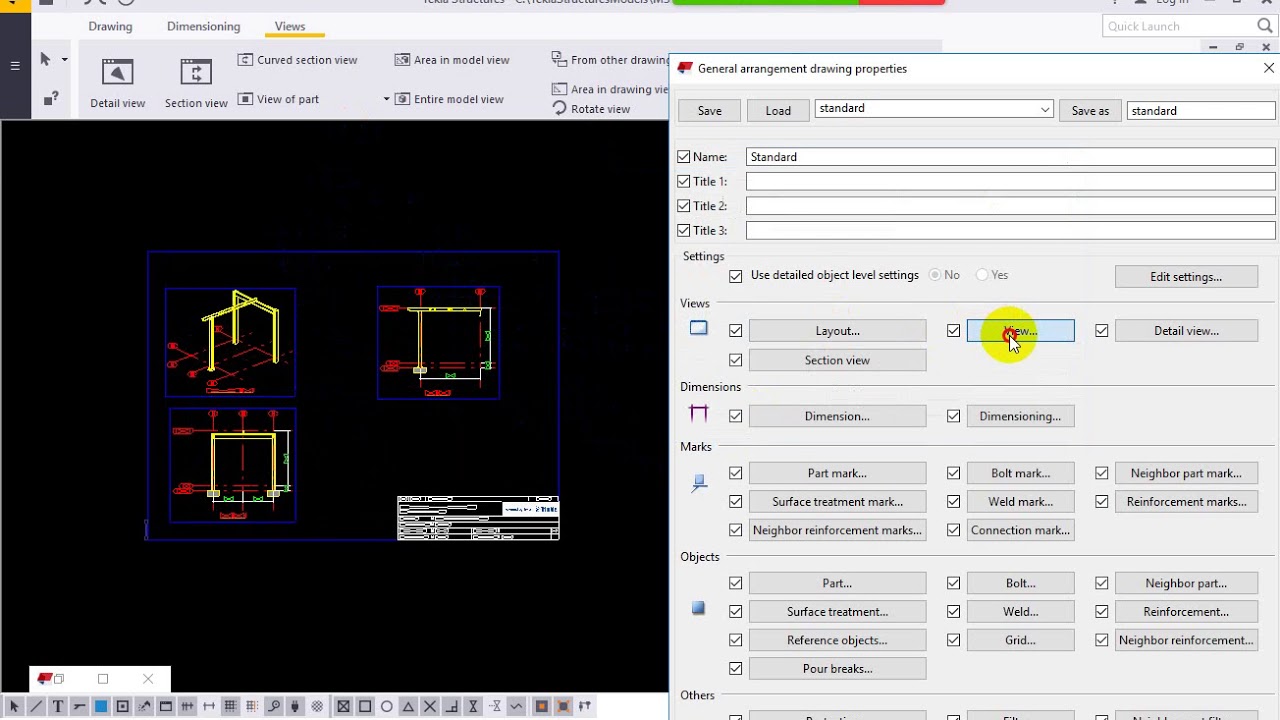Toggle checkbox beside Reinforcement marks button

pyautogui.click(x=1101, y=502)
